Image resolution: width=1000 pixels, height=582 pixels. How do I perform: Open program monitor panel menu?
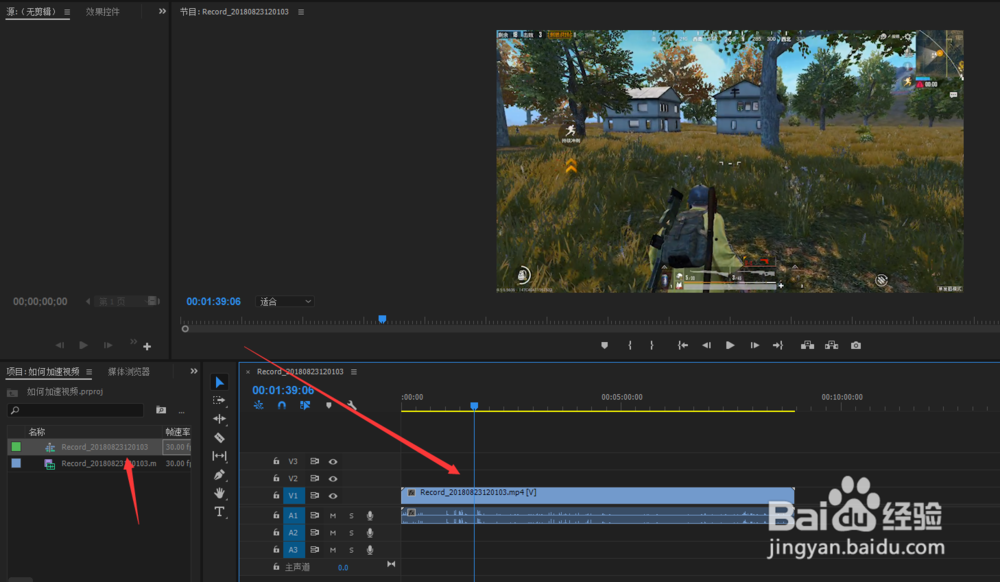coord(301,12)
